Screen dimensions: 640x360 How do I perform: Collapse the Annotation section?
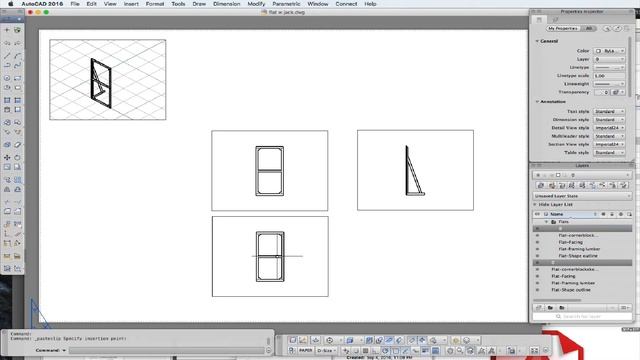click(537, 102)
